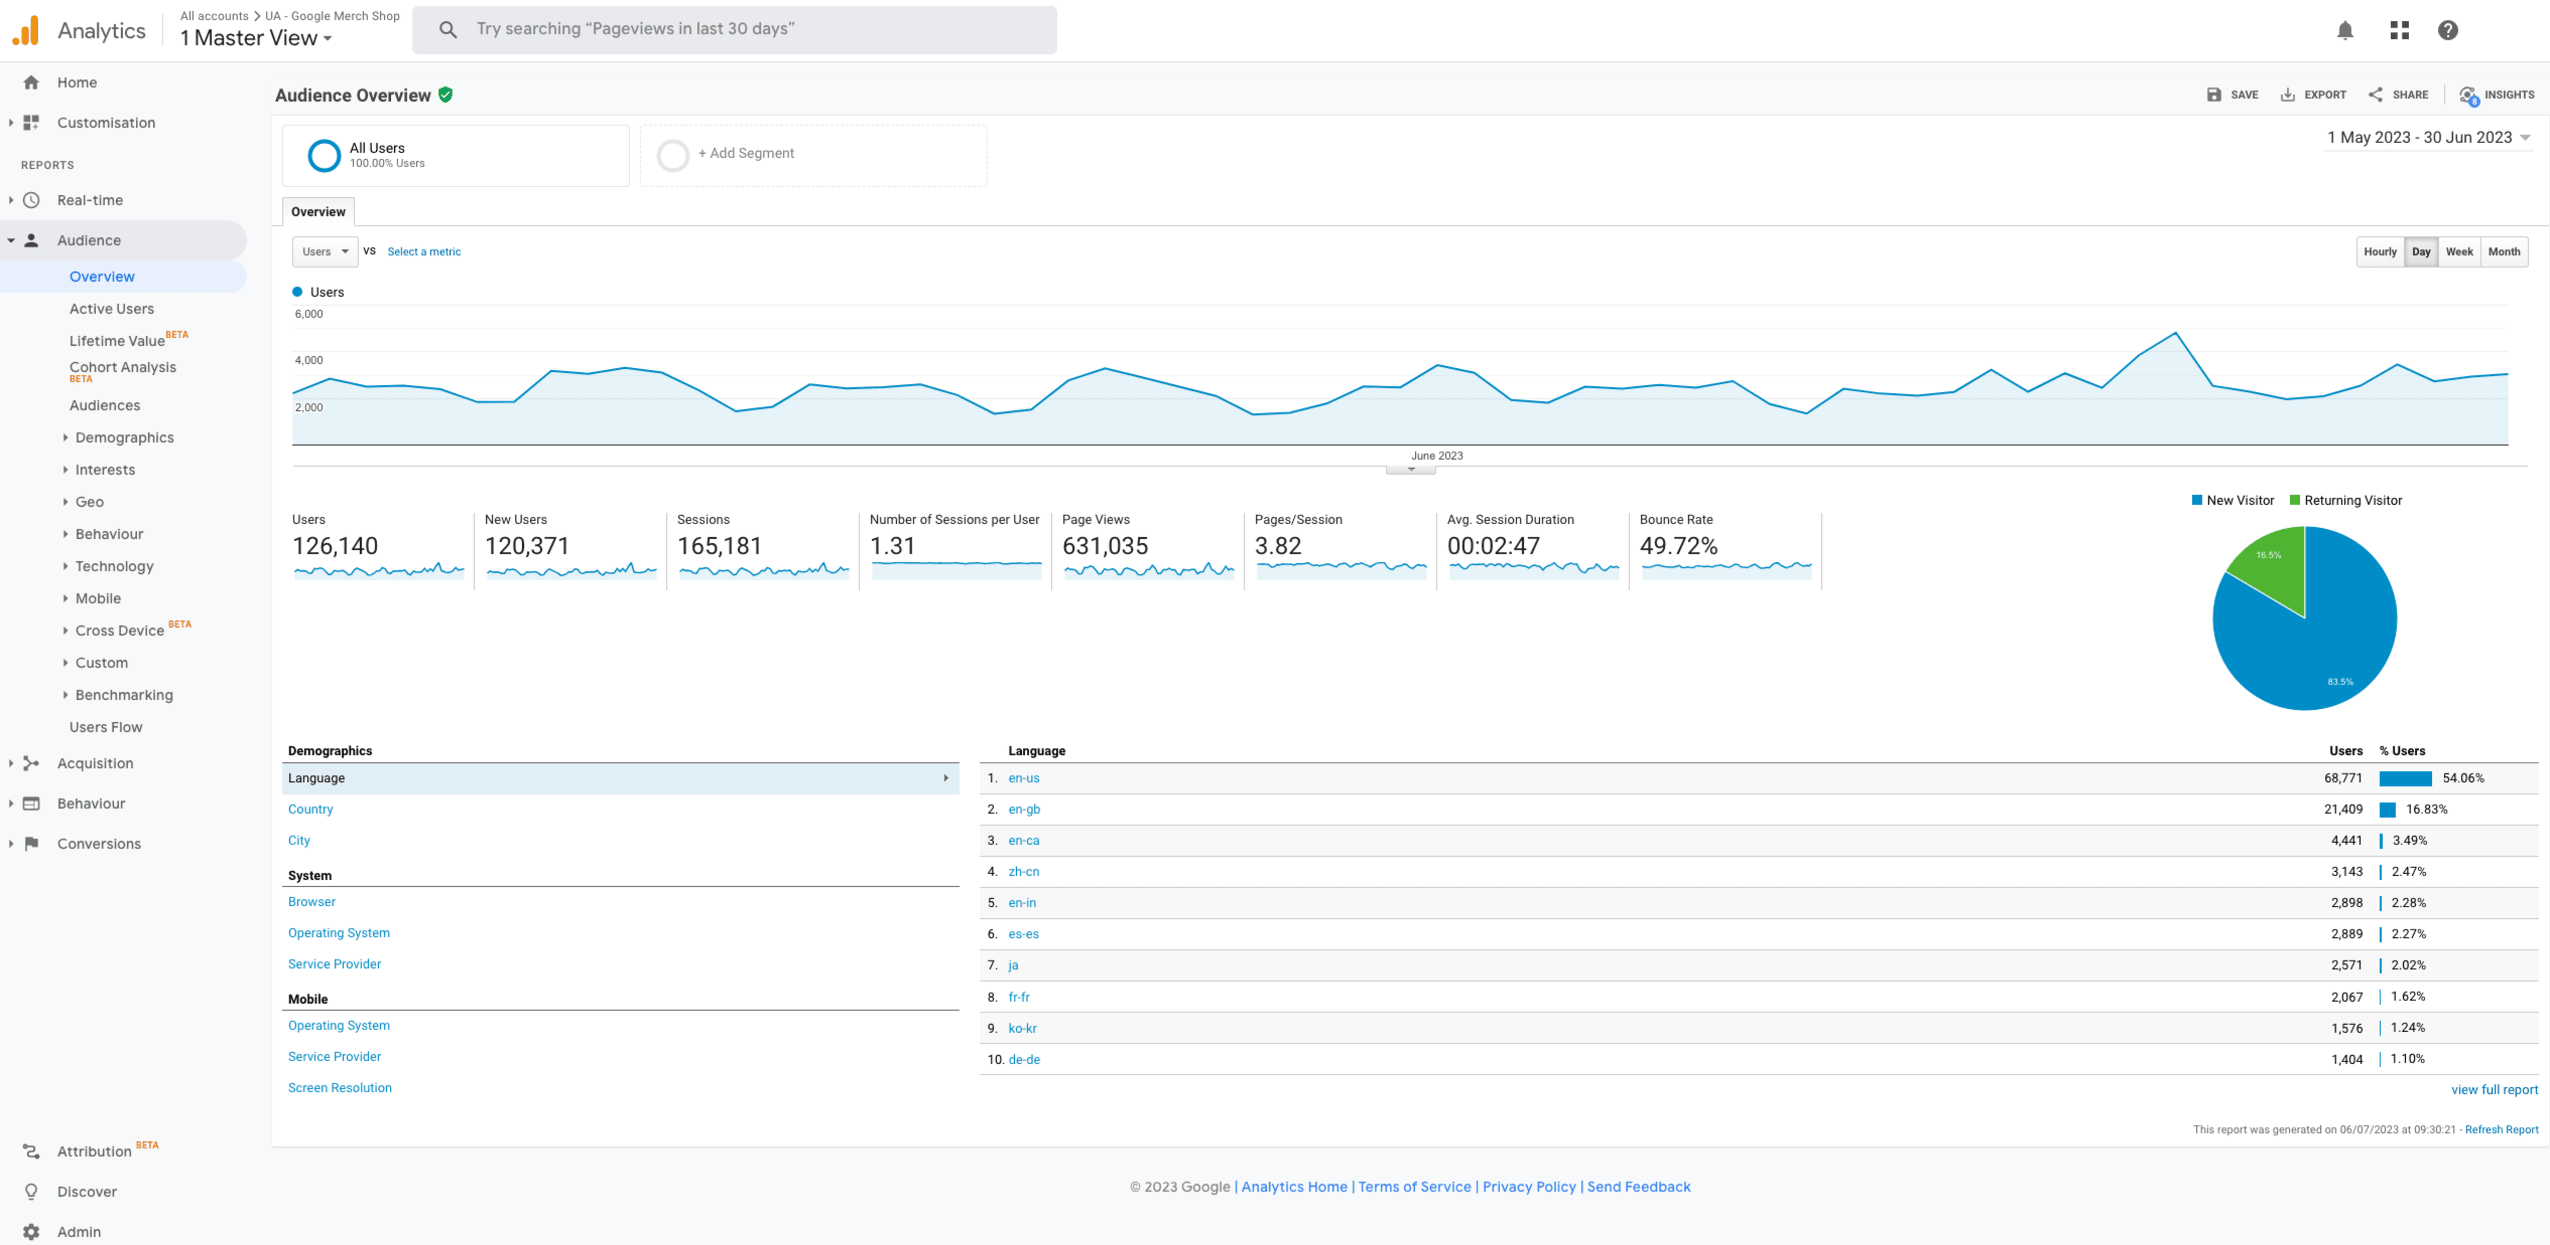Click the help question mark icon
The width and height of the screenshot is (2550, 1245).
(x=2448, y=30)
